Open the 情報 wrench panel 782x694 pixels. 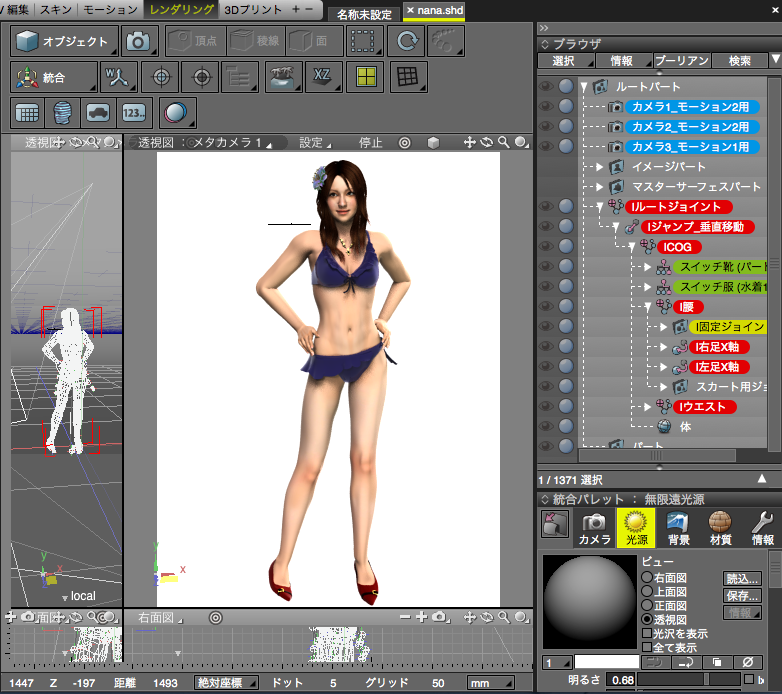click(x=762, y=528)
